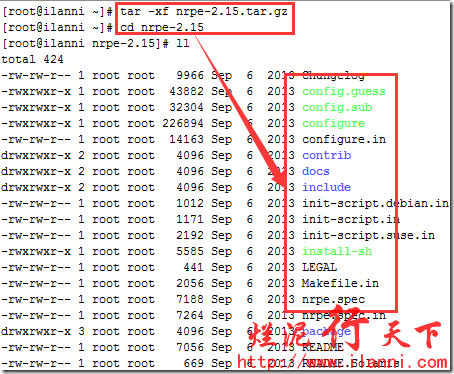Click the 'tar -xf nrpe-2.15.tar.gz' command text
Image resolution: width=454 pixels, height=374 pixels.
tap(203, 12)
